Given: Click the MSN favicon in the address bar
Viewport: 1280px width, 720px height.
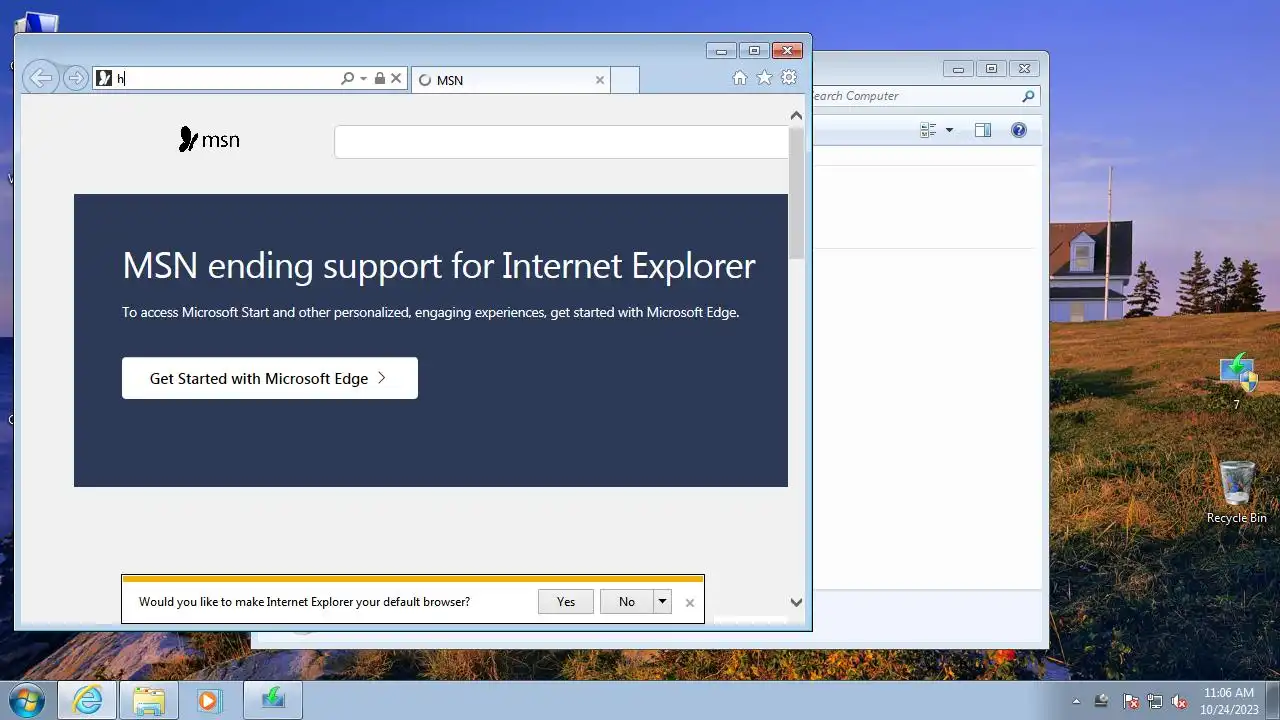Looking at the screenshot, I should [x=104, y=78].
